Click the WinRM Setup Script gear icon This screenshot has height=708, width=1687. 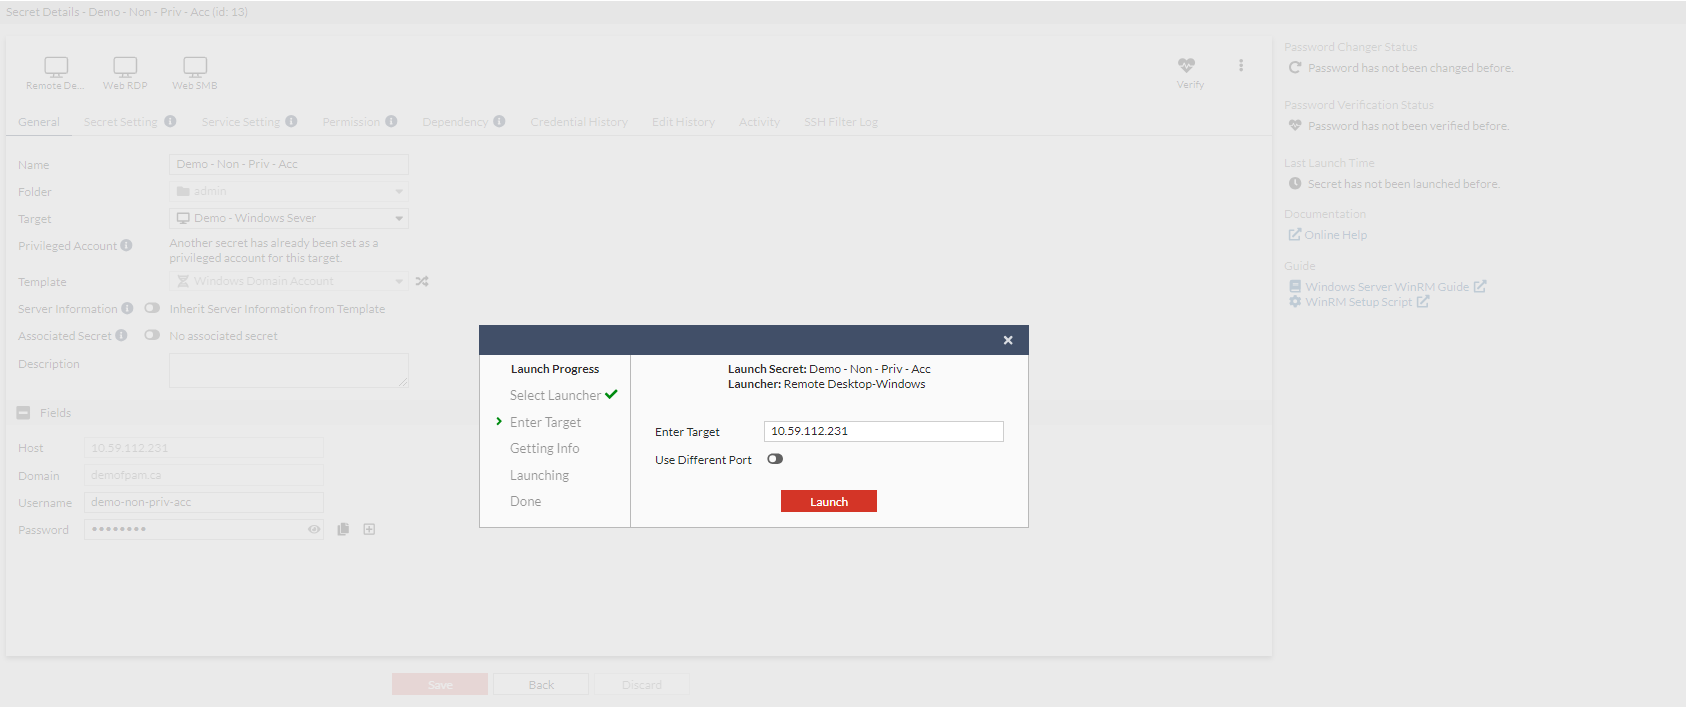[x=1295, y=301]
